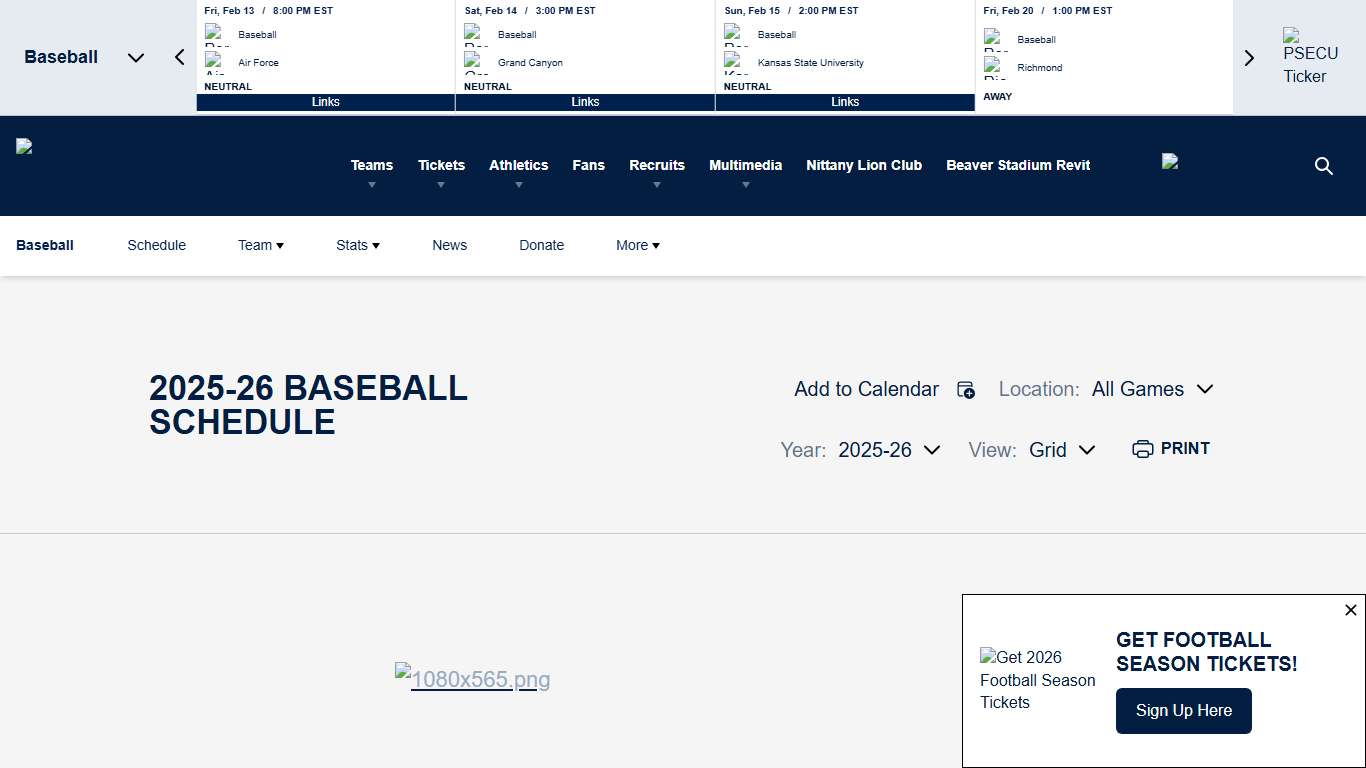Expand the Baseball sport selector chevron
Image resolution: width=1366 pixels, height=768 pixels.
point(136,57)
